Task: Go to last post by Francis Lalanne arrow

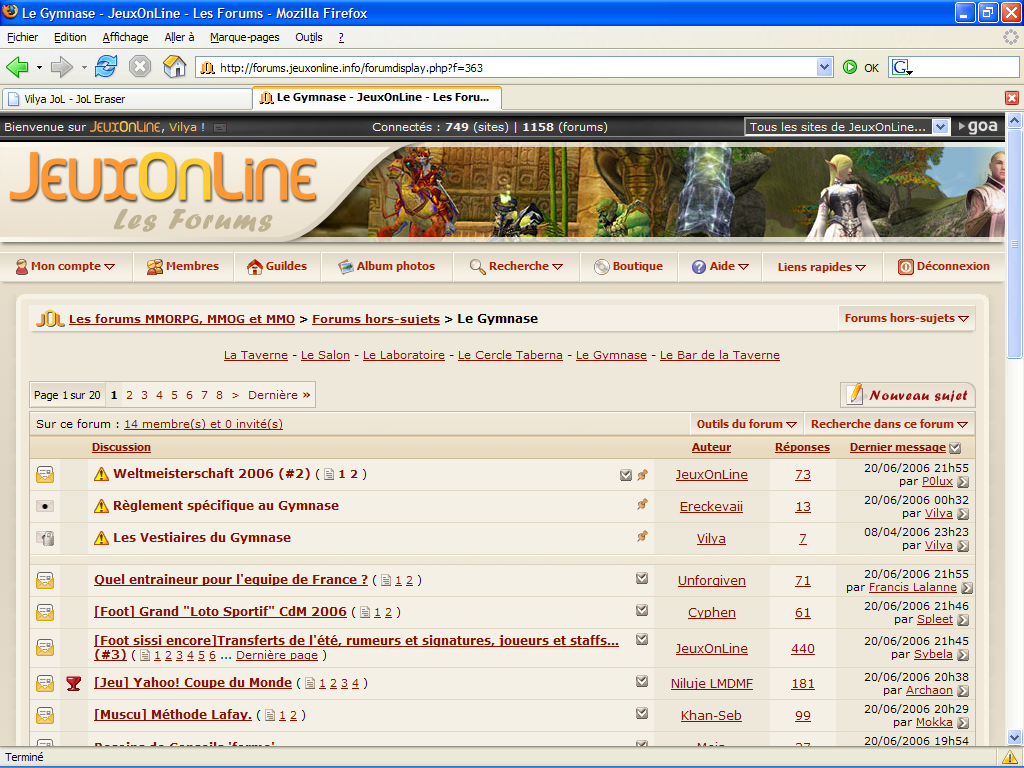Action: (967, 588)
